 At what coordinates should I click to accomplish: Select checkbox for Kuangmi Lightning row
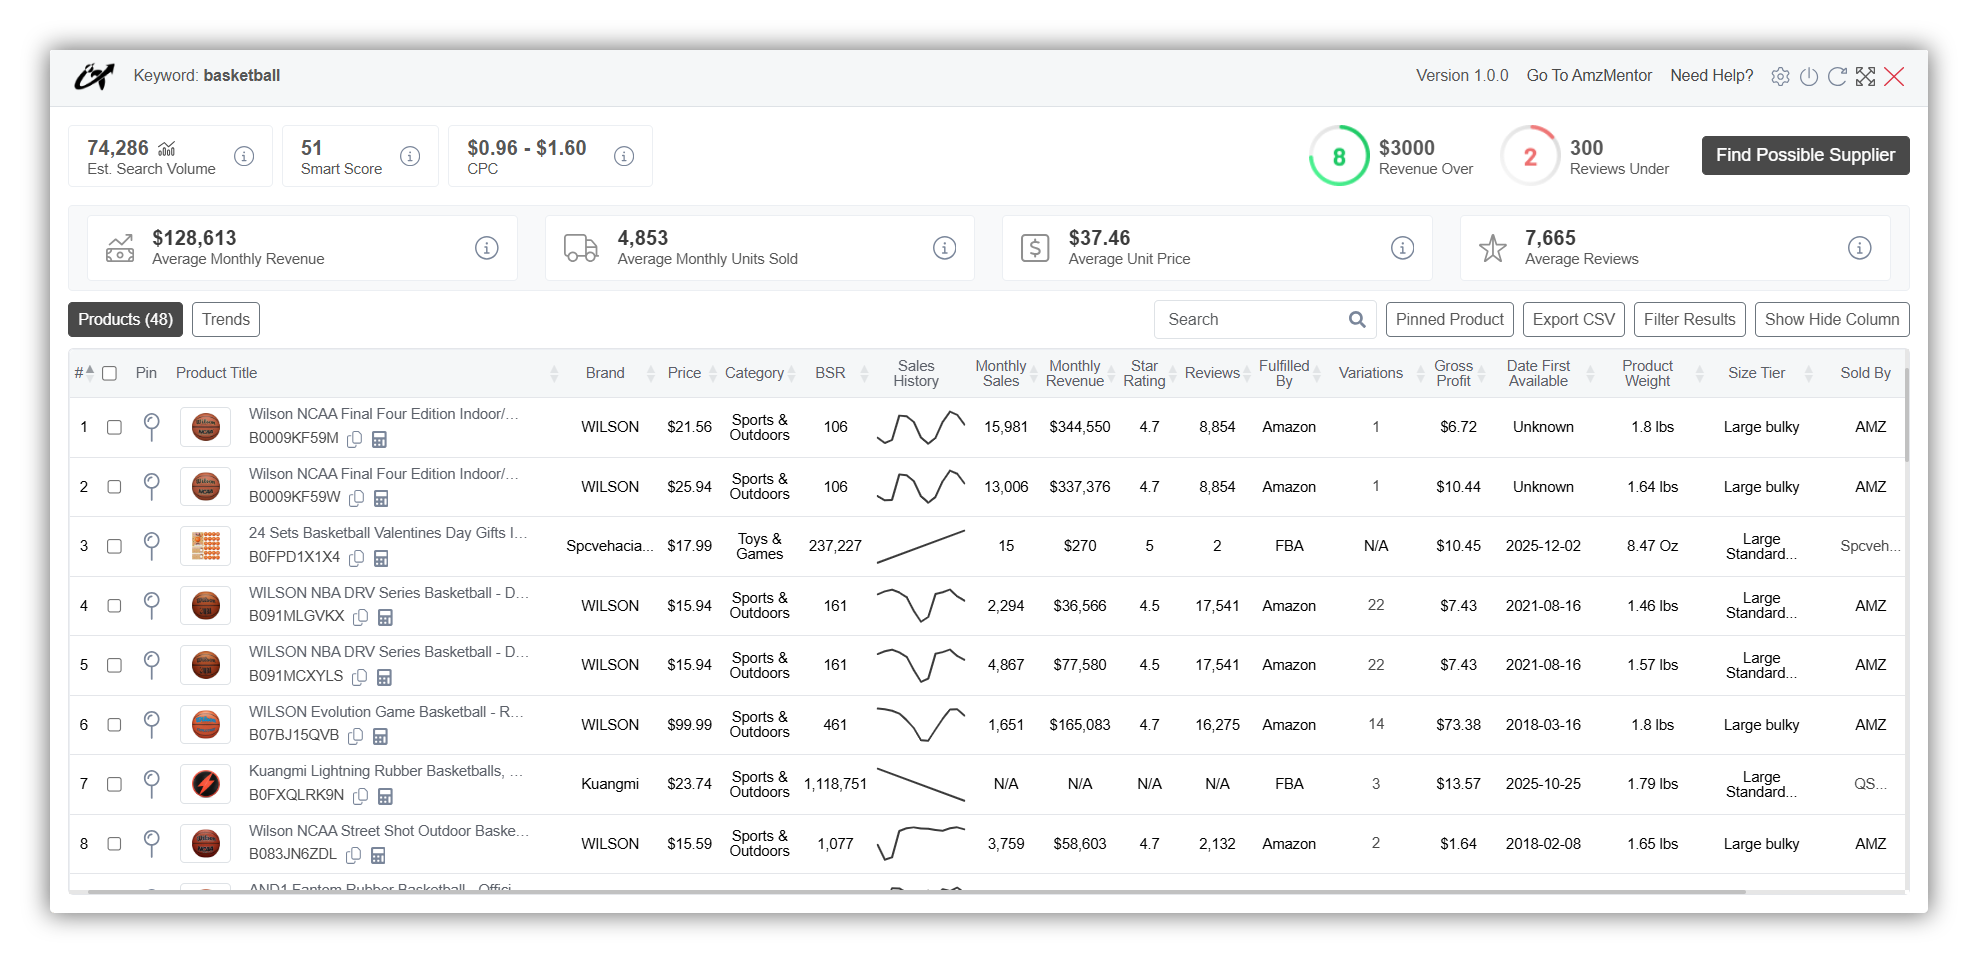[x=114, y=784]
